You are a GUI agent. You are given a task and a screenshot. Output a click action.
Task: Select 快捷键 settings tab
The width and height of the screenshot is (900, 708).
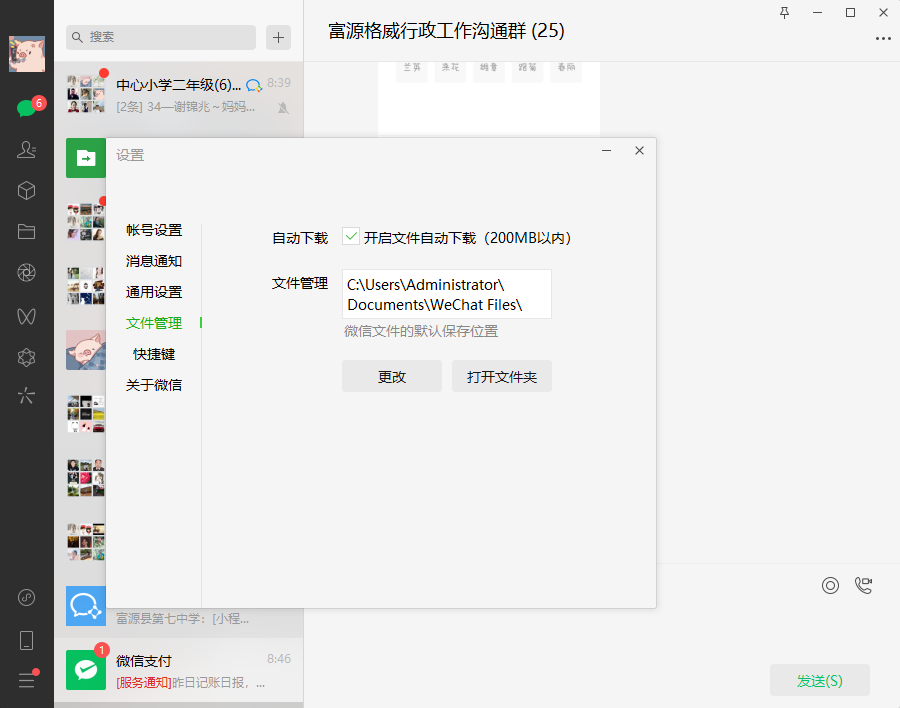click(154, 354)
